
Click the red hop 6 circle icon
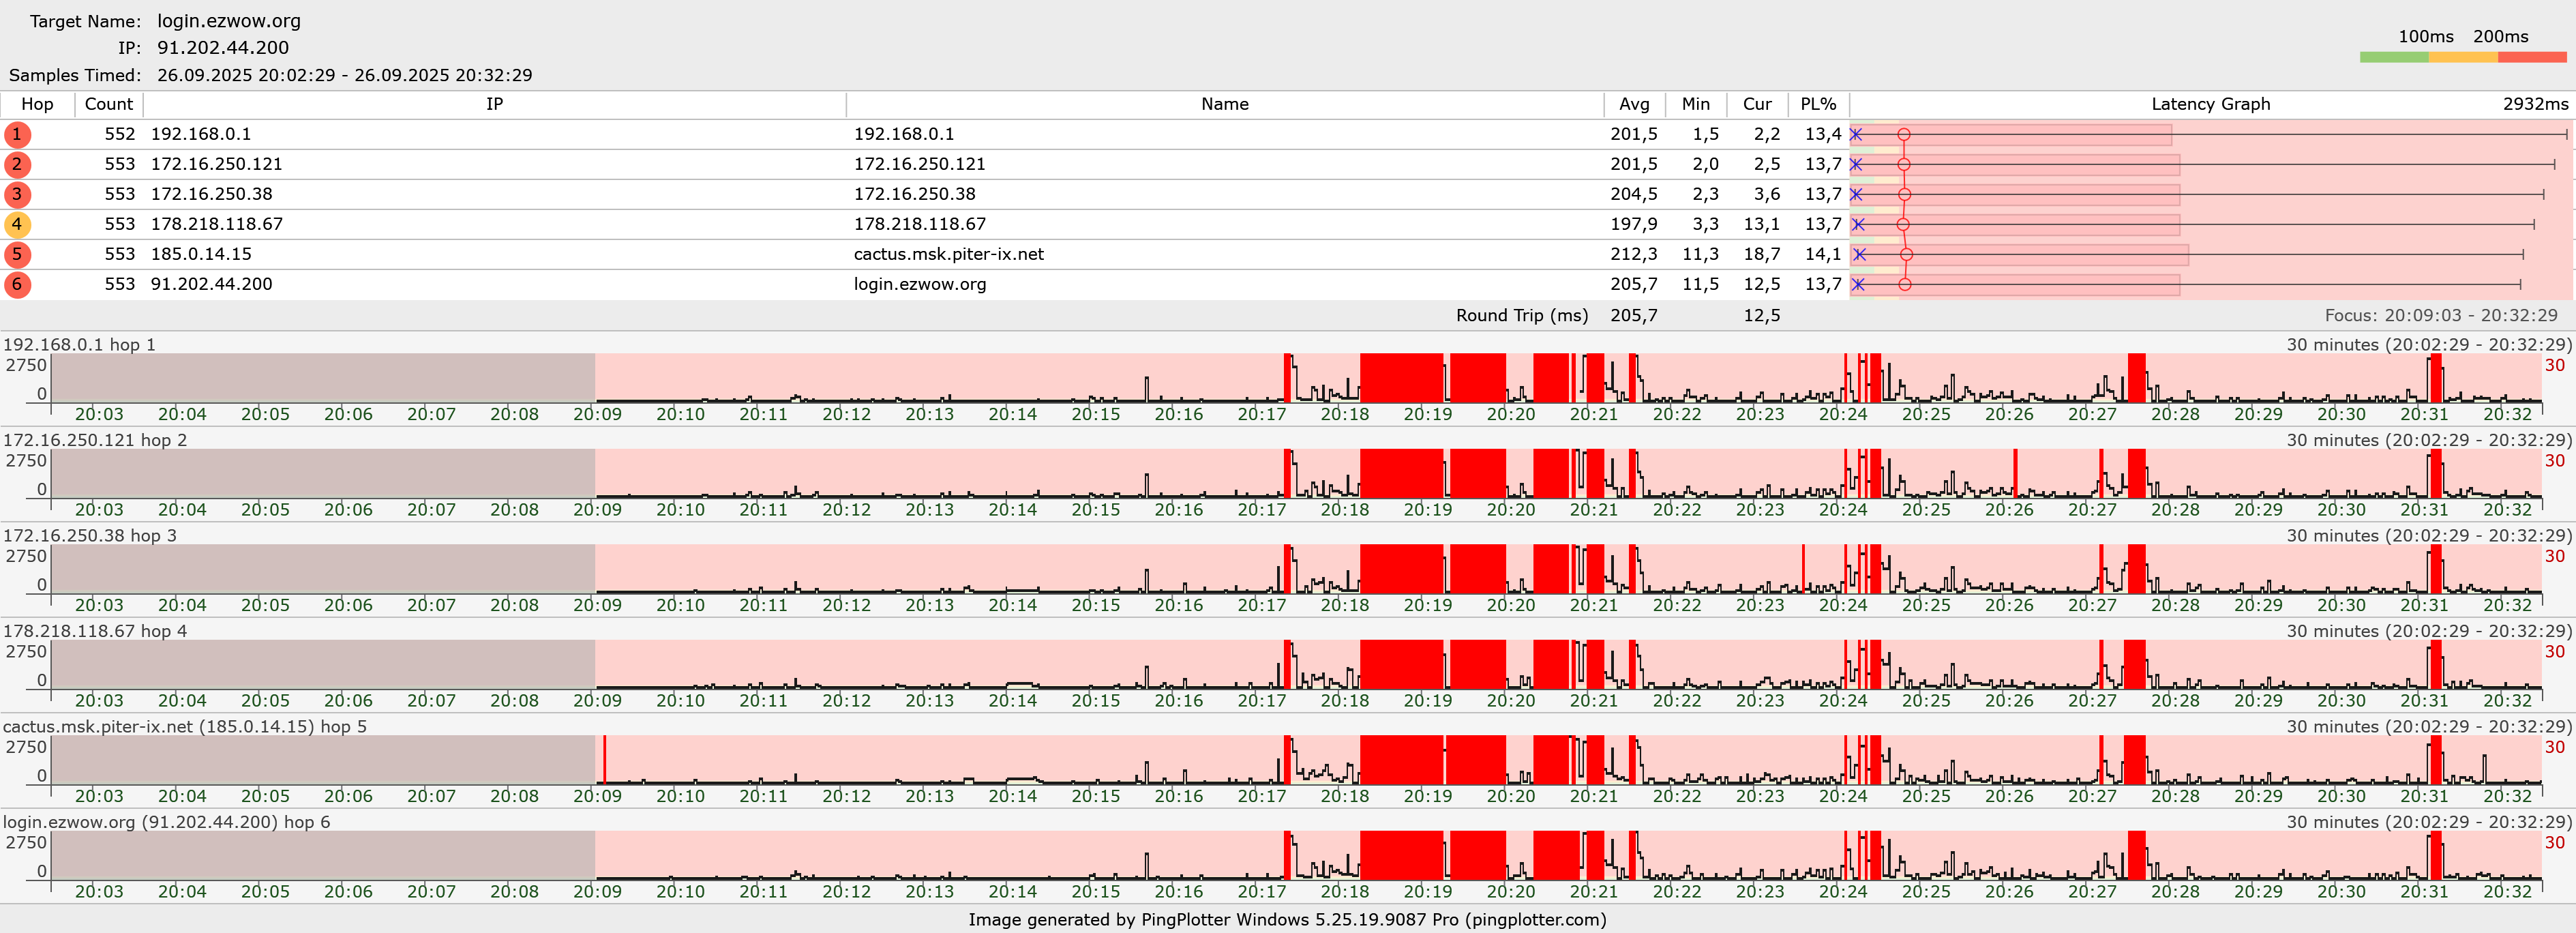(x=17, y=284)
